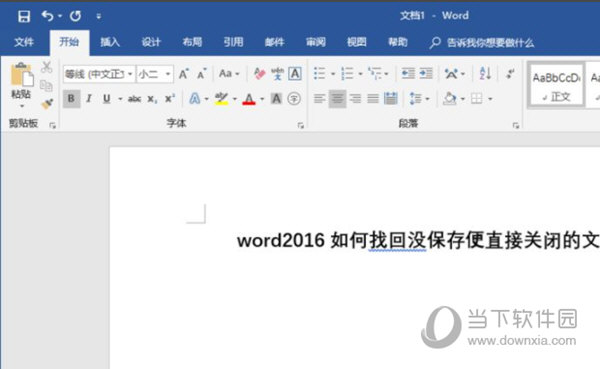Increase paragraph indent

coord(426,73)
